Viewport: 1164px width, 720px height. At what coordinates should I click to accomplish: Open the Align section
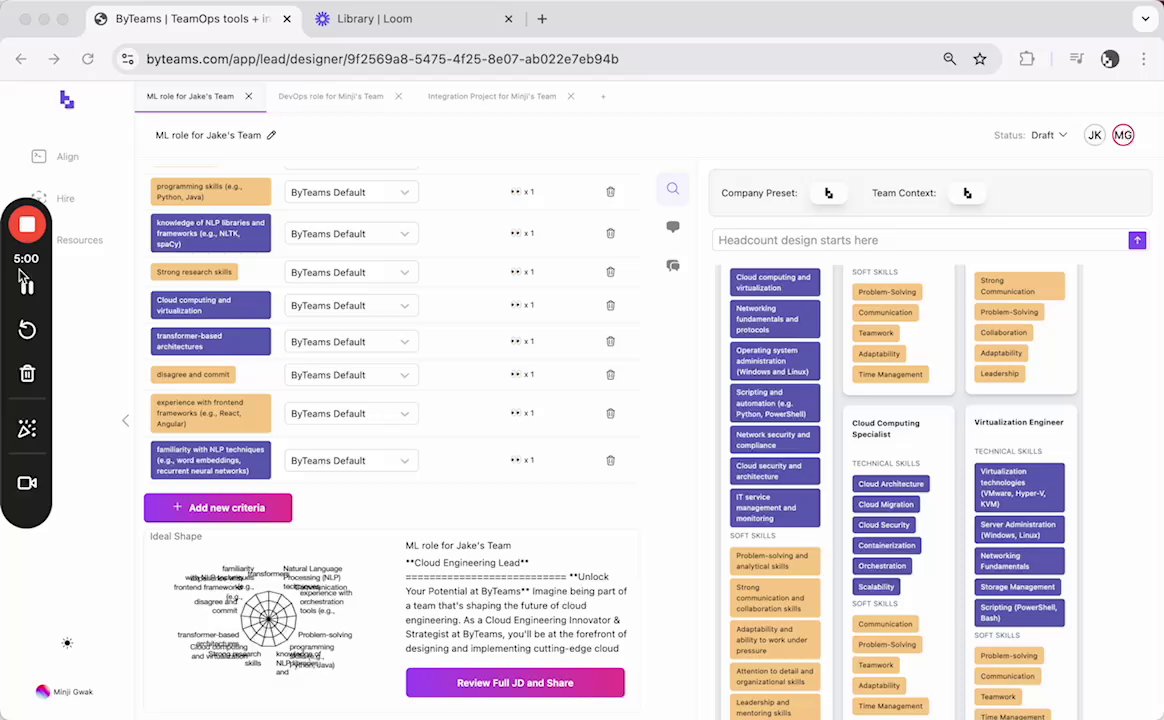(x=55, y=157)
